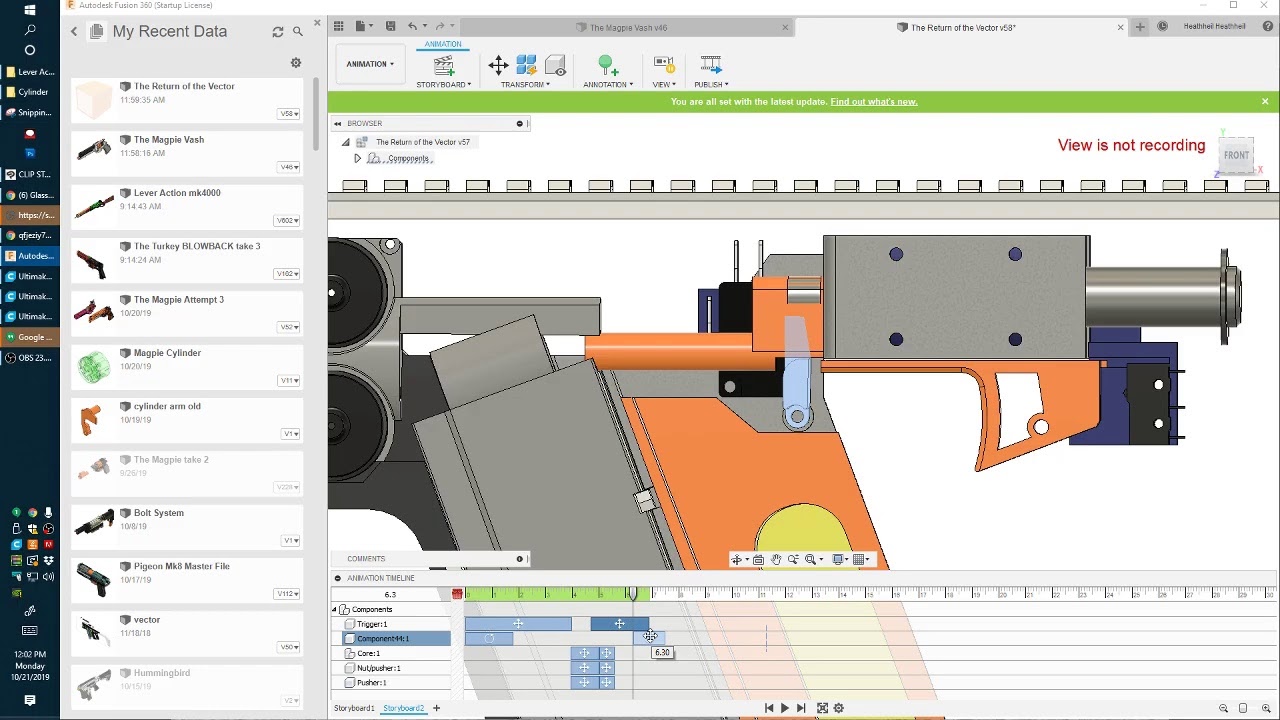Open a new design tab

(x=1140, y=27)
